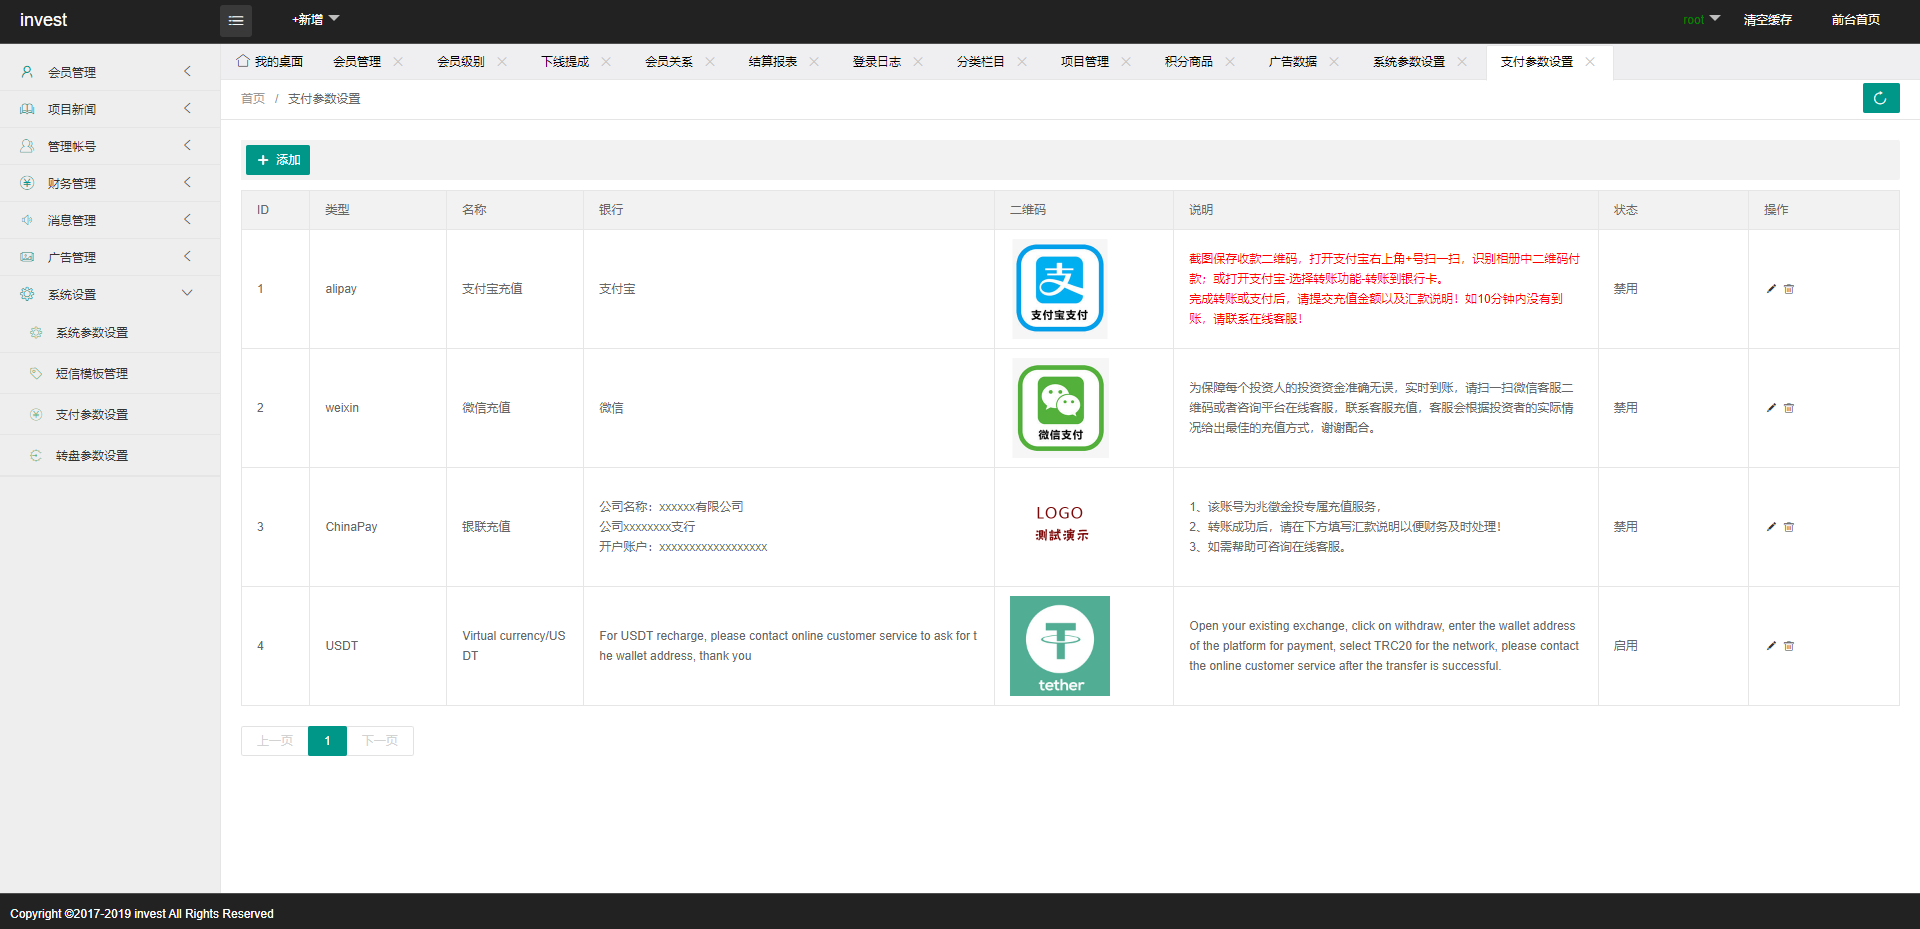Close the 会员管理 tab

[398, 62]
